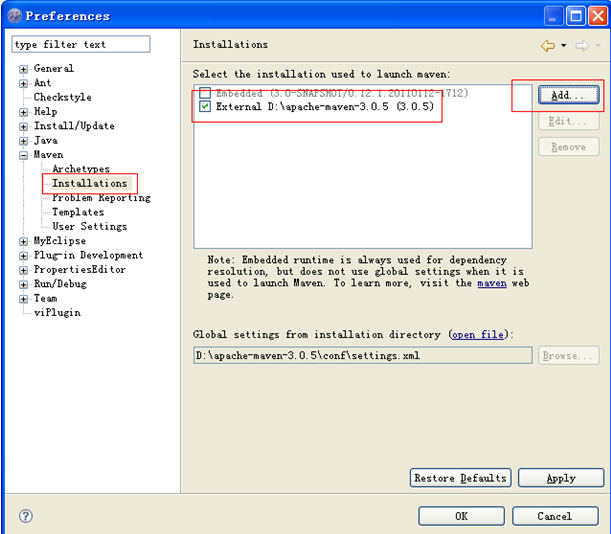Check the Embedded maven installation checkbox

[x=205, y=93]
